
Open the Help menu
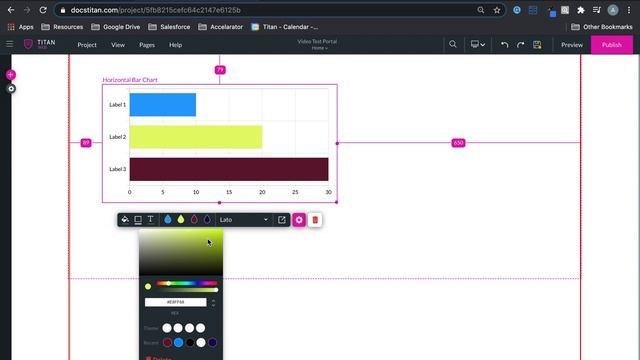(176, 45)
